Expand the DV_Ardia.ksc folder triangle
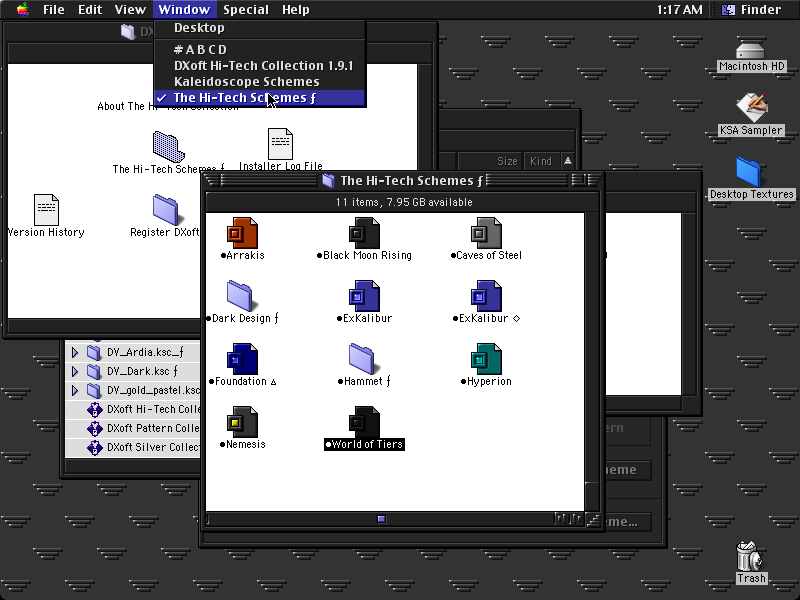 pyautogui.click(x=74, y=353)
